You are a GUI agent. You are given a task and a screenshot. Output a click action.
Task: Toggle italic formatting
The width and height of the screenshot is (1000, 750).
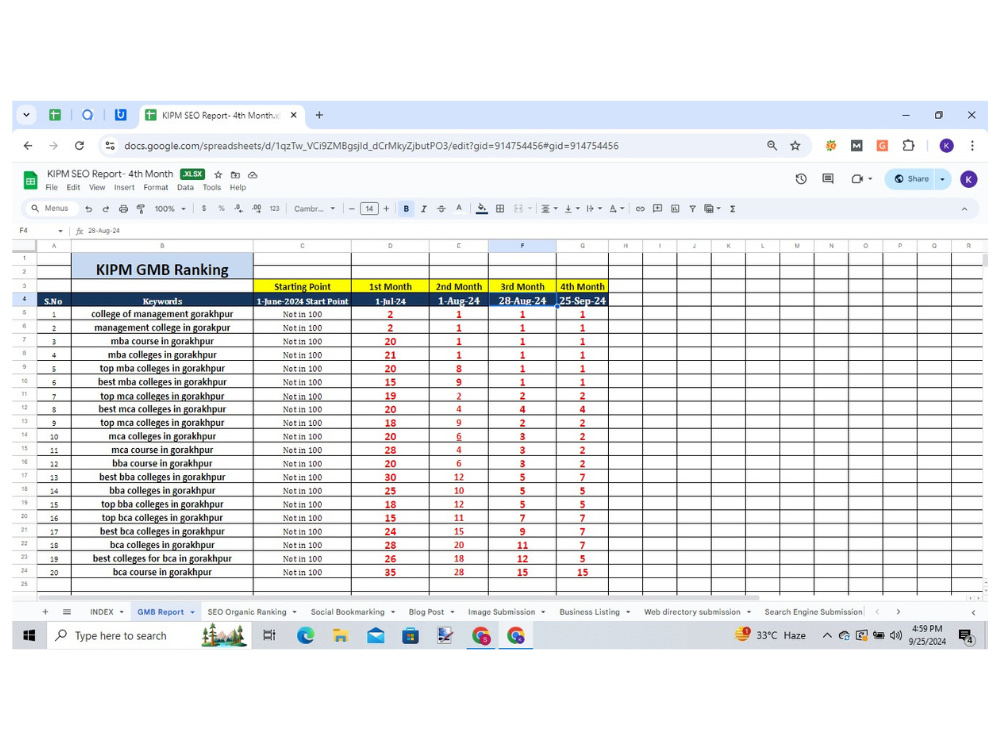[x=423, y=209]
